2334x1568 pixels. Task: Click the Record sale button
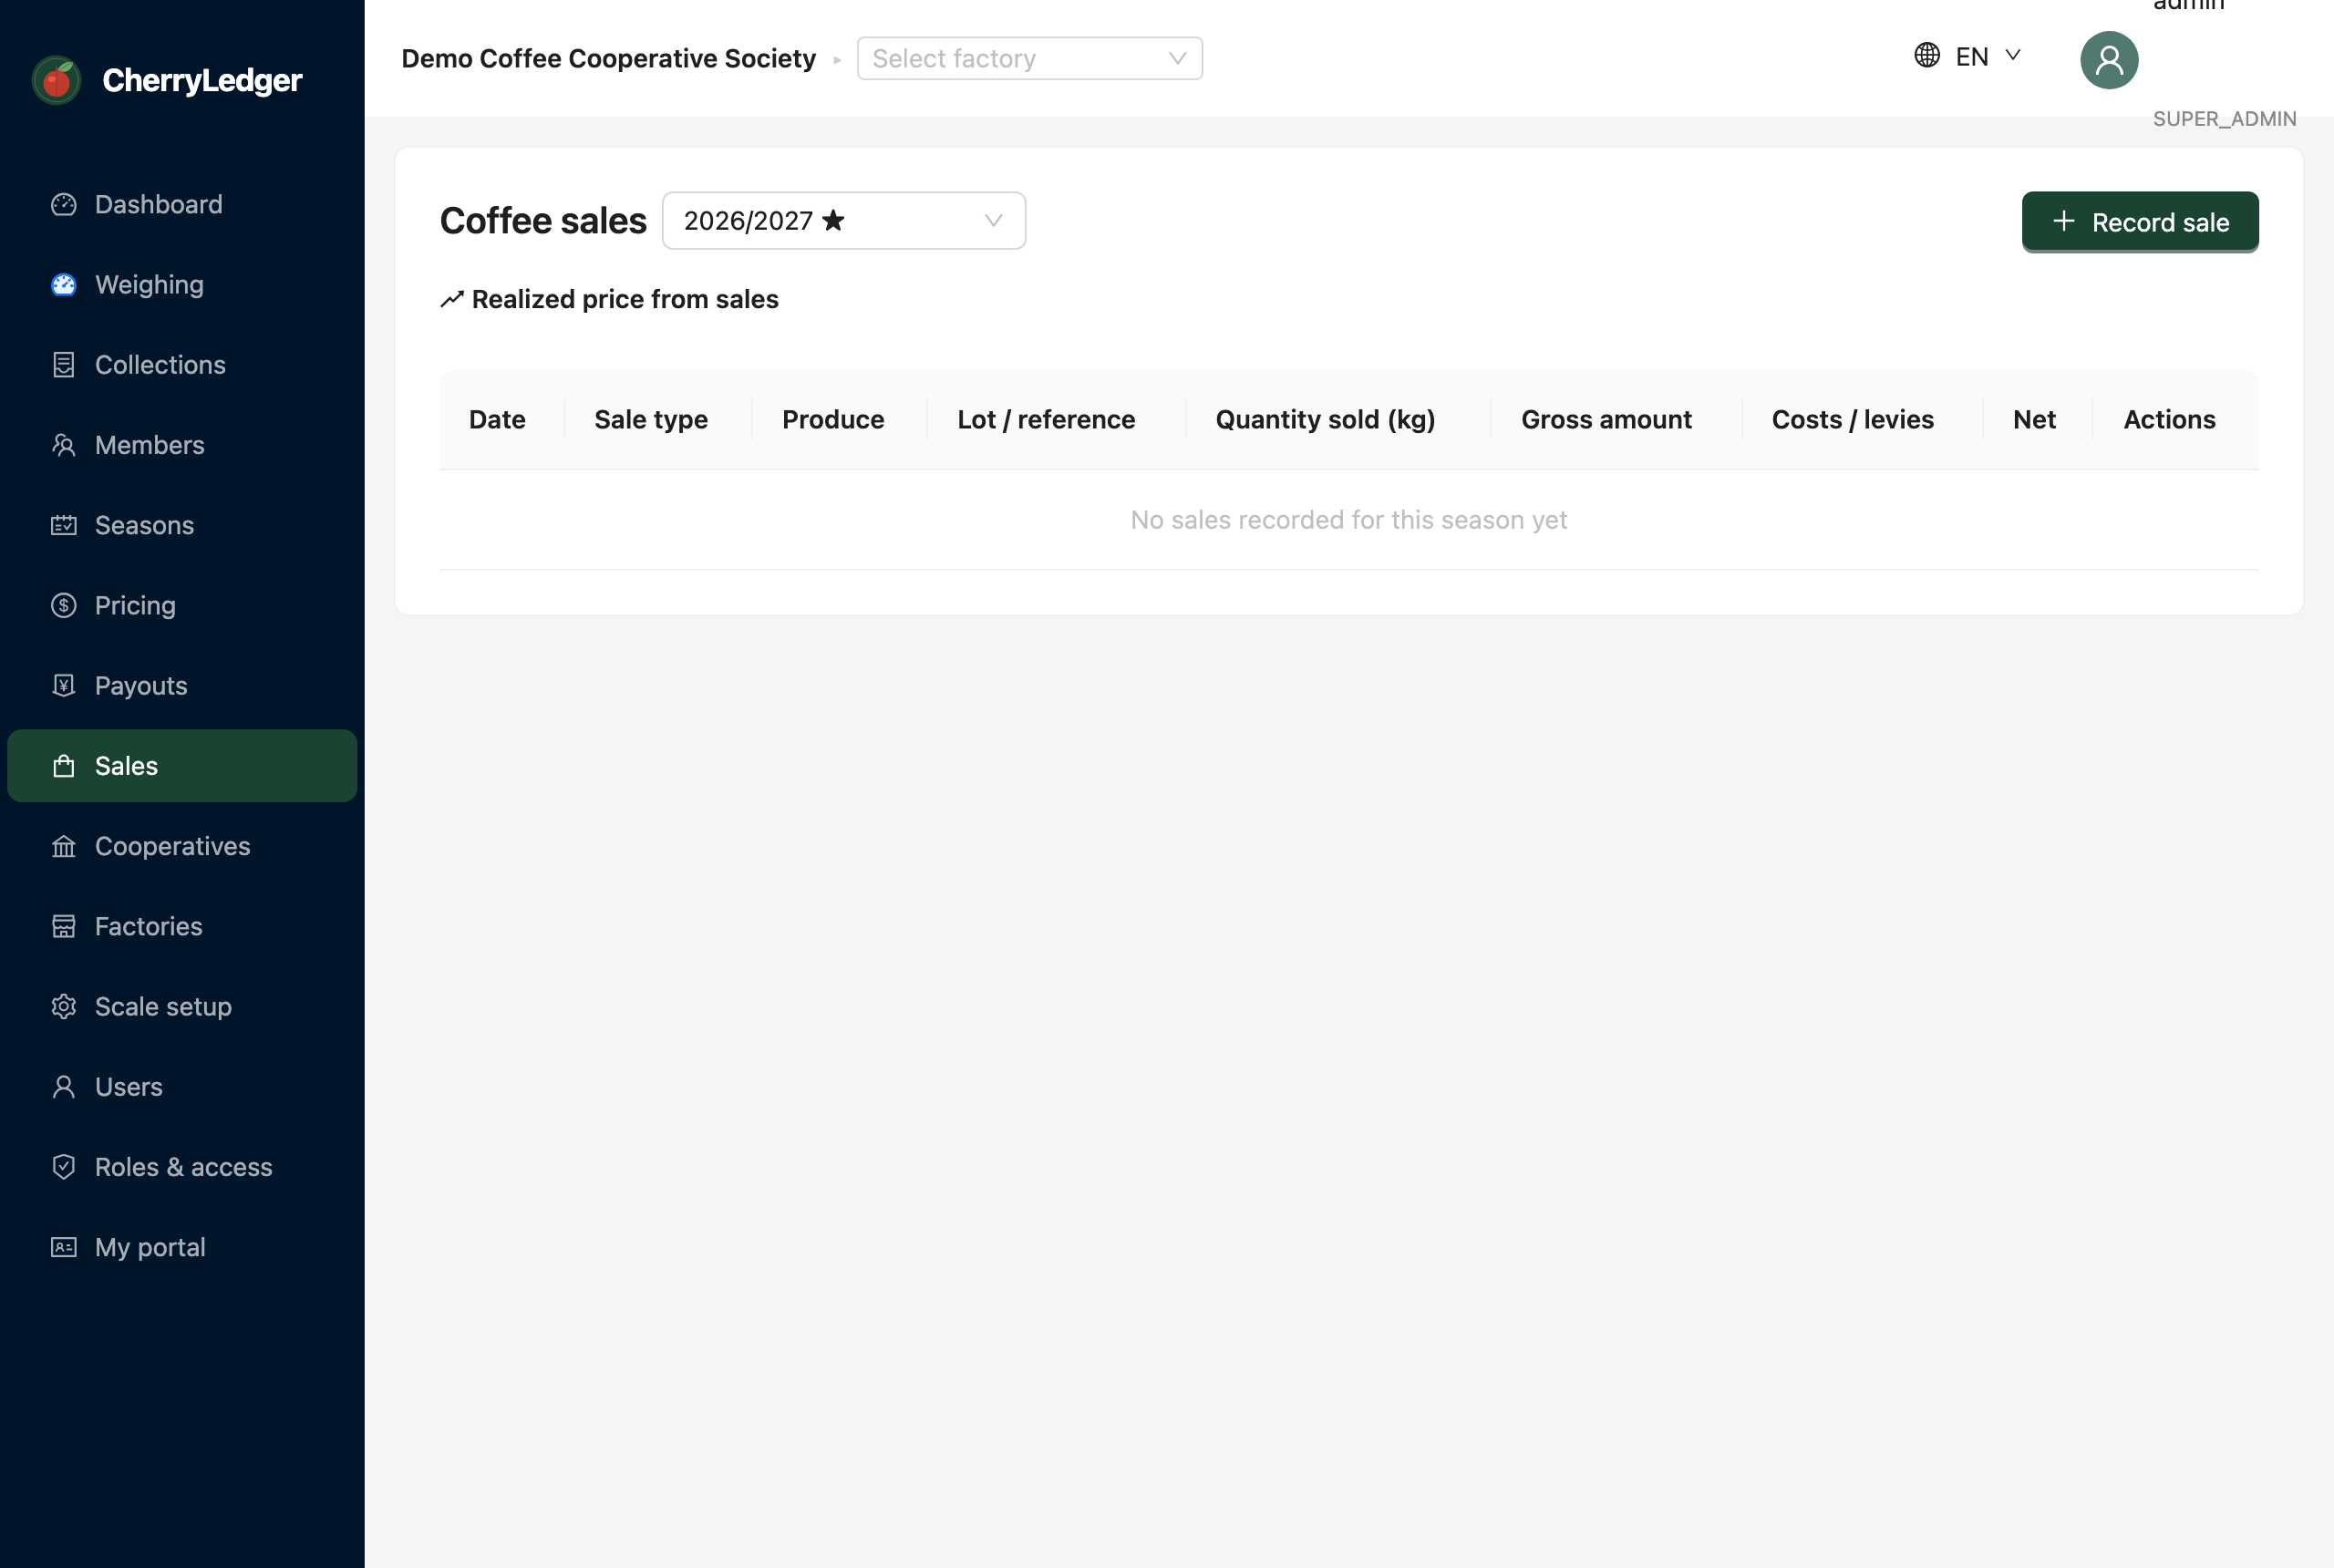pos(2139,221)
